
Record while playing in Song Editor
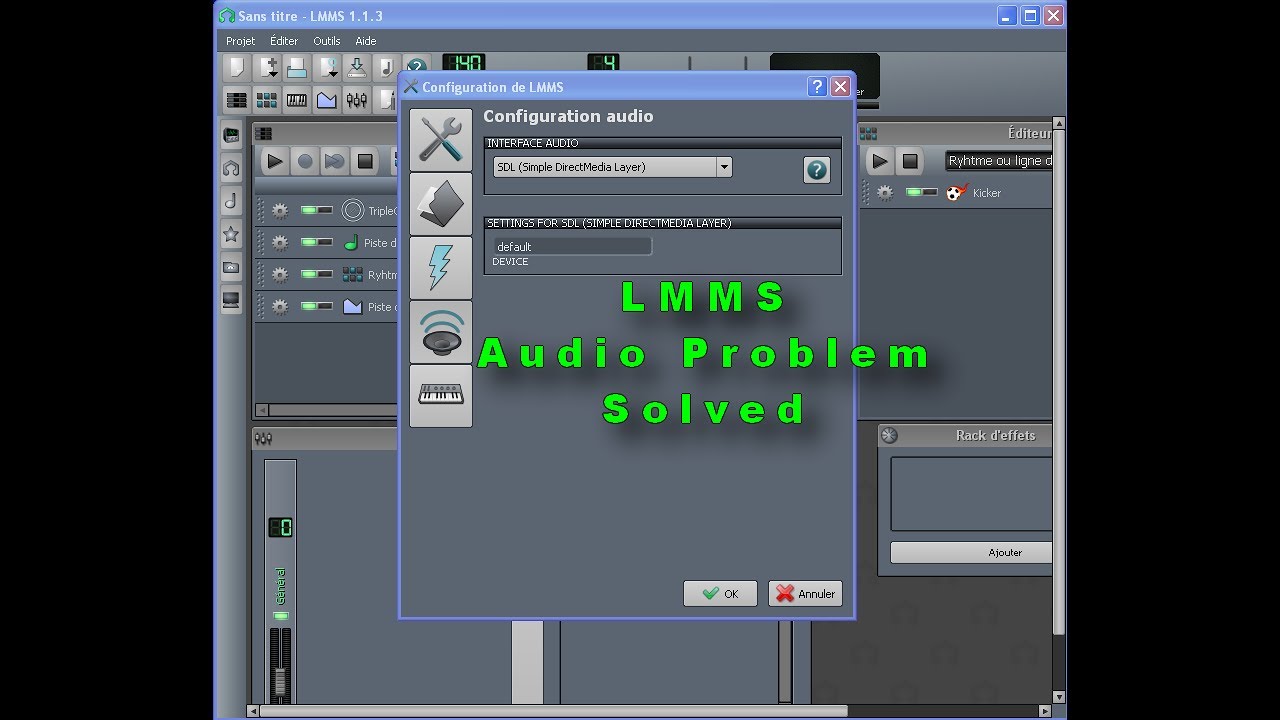(x=335, y=161)
